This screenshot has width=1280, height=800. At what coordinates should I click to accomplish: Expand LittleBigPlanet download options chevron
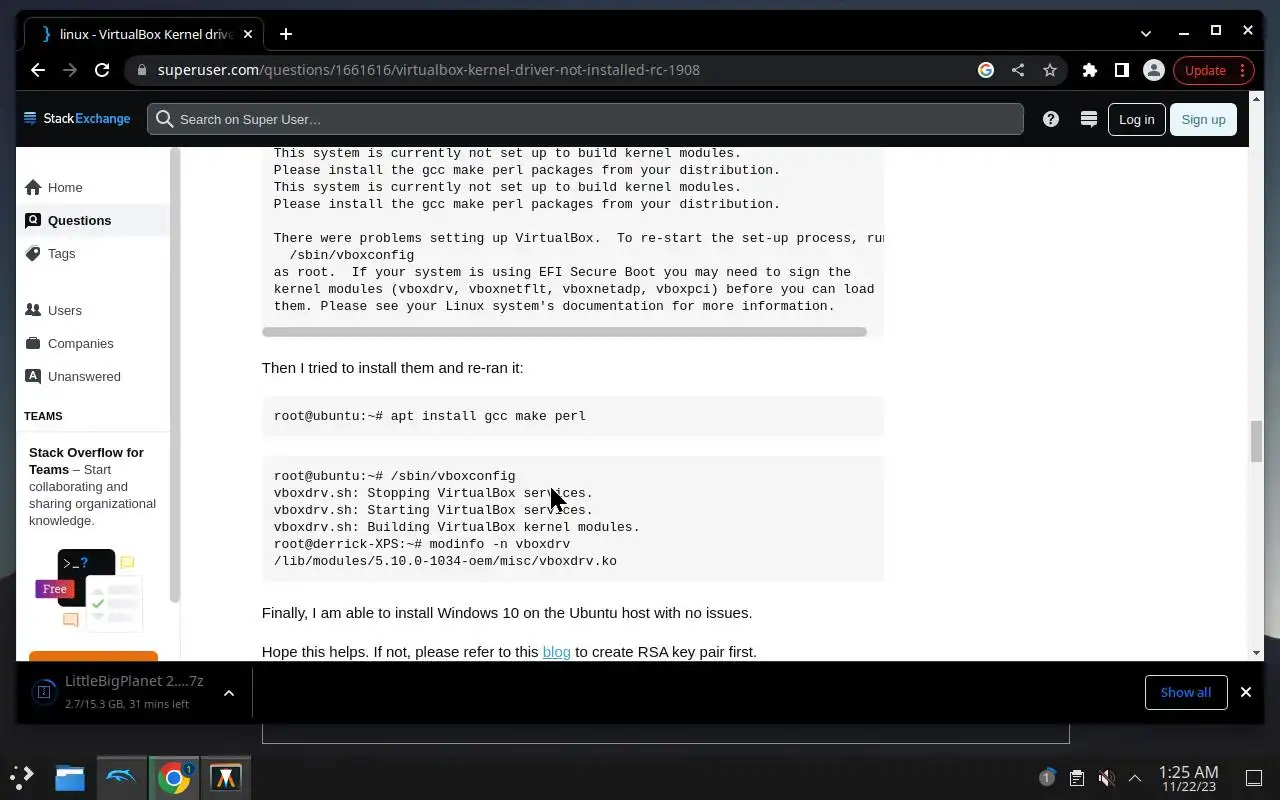(229, 692)
